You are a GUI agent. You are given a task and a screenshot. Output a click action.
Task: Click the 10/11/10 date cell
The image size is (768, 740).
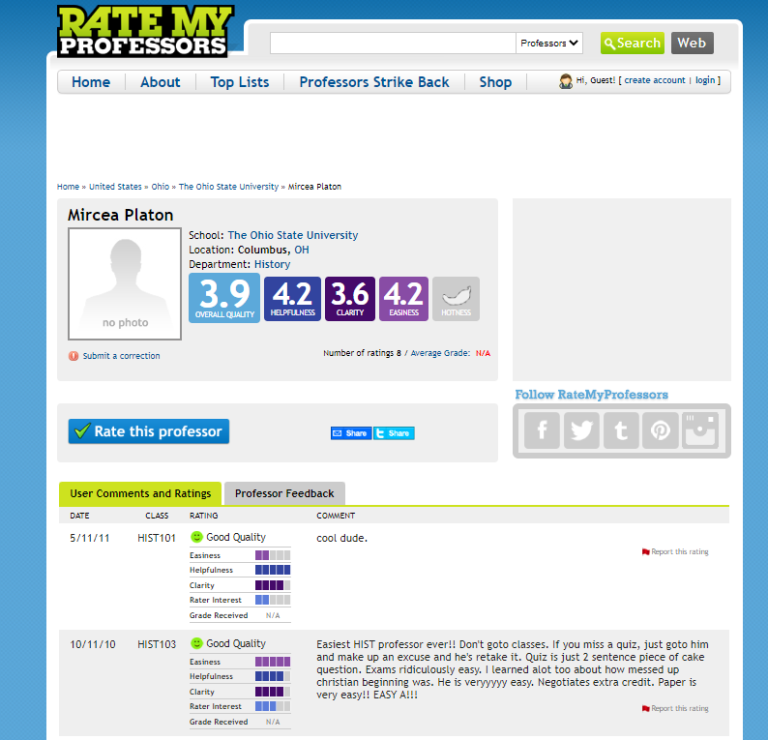coord(93,645)
